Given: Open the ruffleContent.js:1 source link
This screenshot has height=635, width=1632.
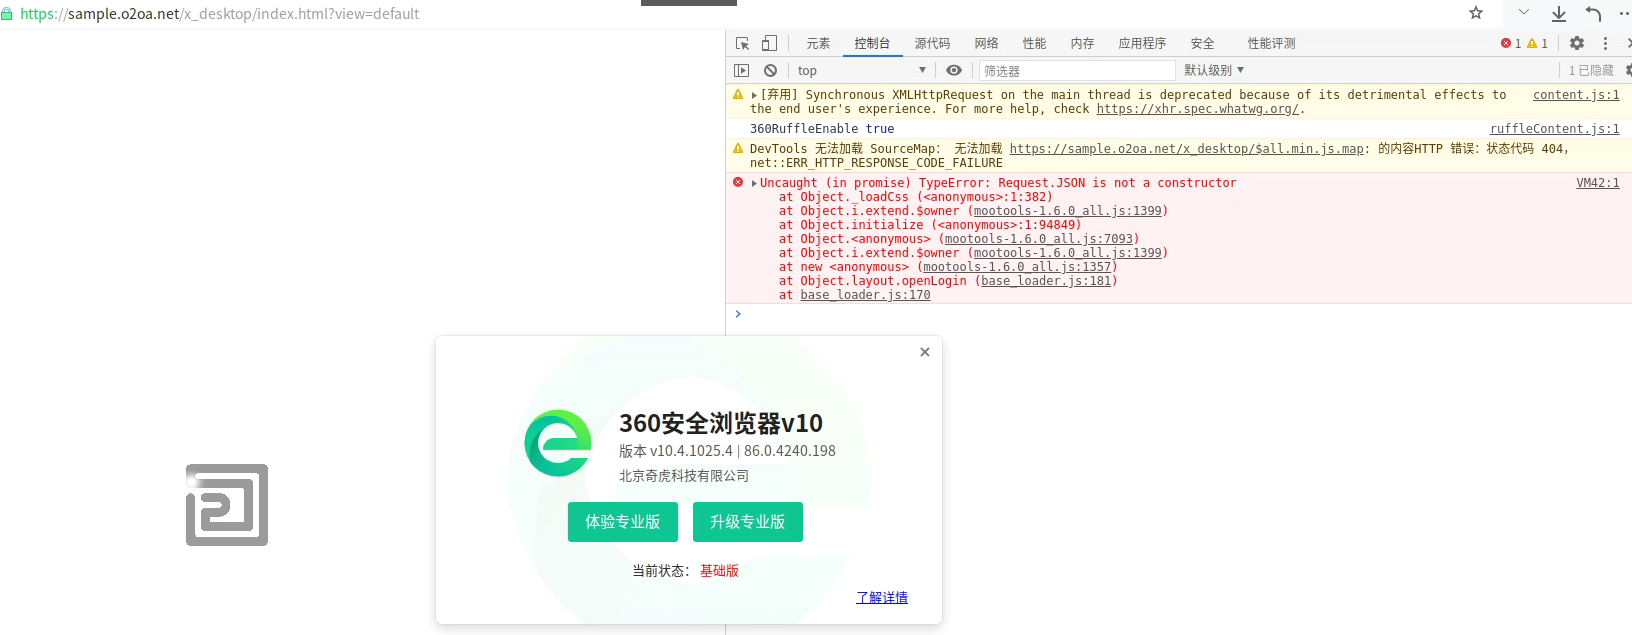Looking at the screenshot, I should (x=1555, y=129).
